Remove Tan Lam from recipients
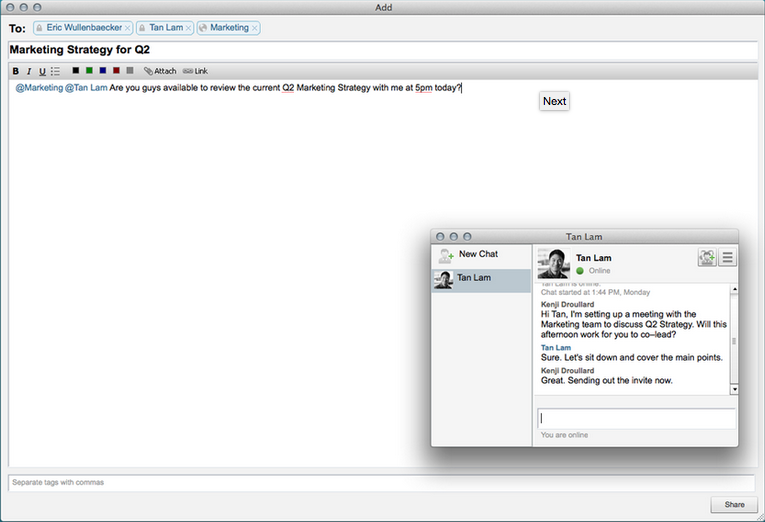This screenshot has height=522, width=765. [188, 28]
